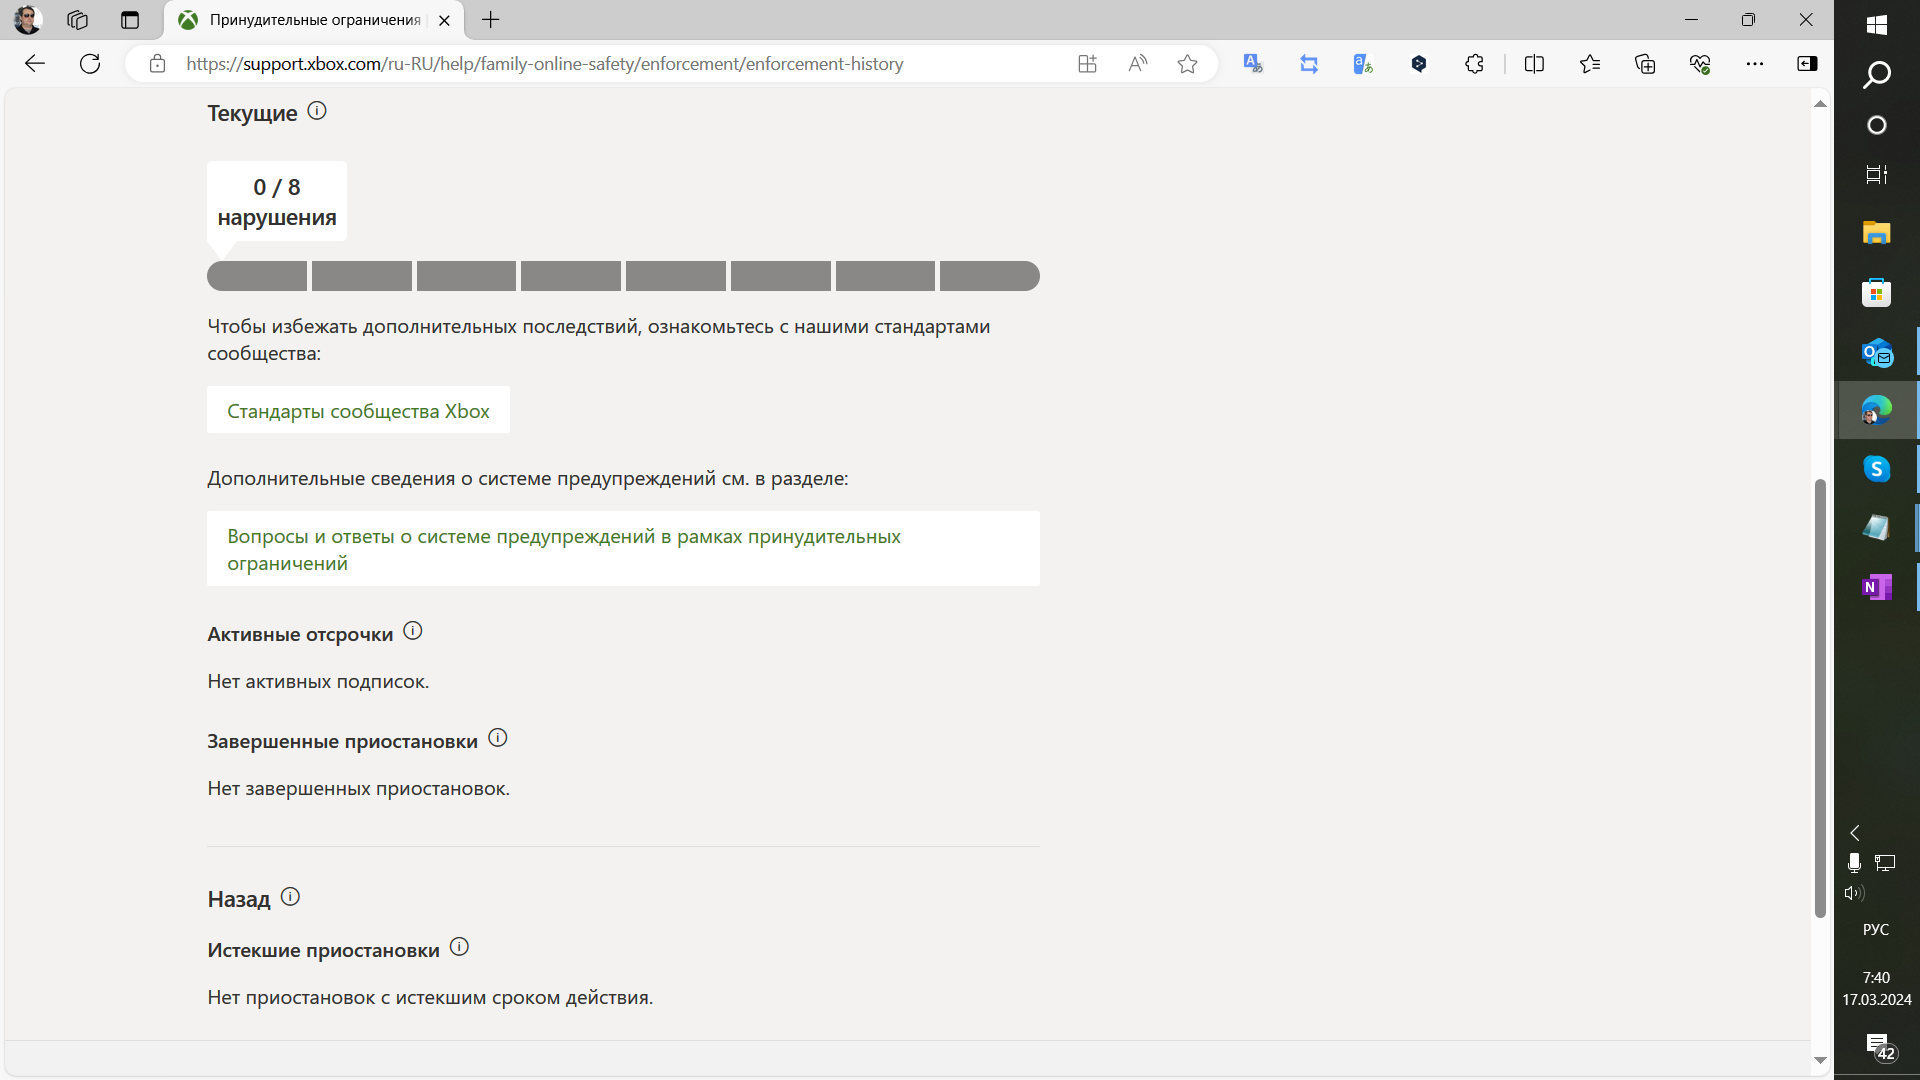Click first segment of strikes progress bar
The height and width of the screenshot is (1080, 1920).
[257, 276]
